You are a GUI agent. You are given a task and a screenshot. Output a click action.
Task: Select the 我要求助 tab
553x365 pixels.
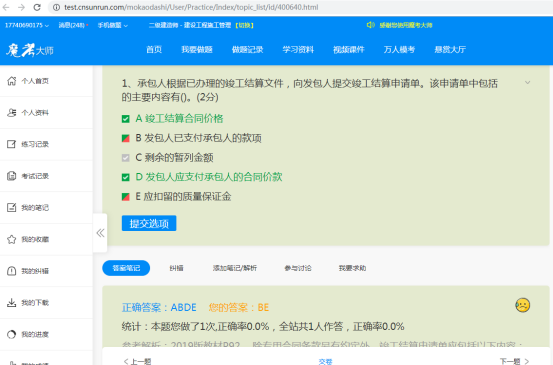352,268
